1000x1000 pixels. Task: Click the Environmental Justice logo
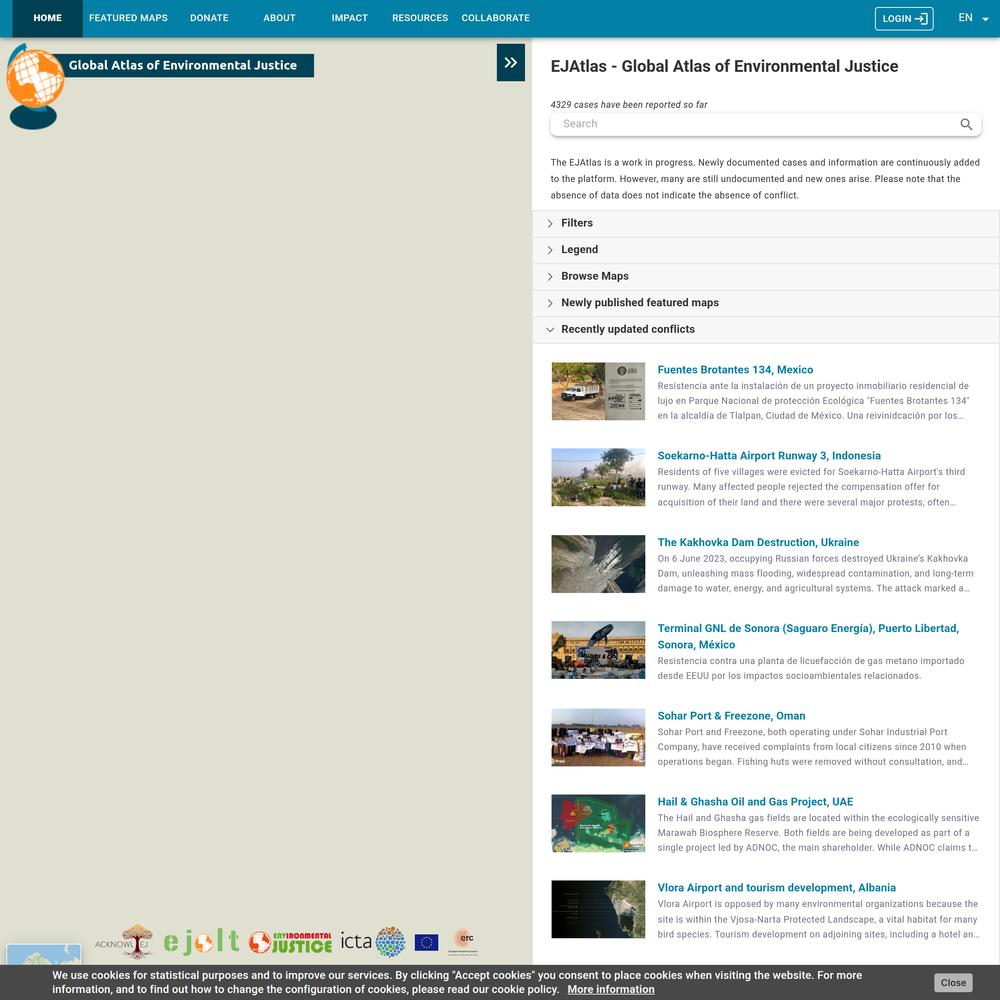[290, 942]
